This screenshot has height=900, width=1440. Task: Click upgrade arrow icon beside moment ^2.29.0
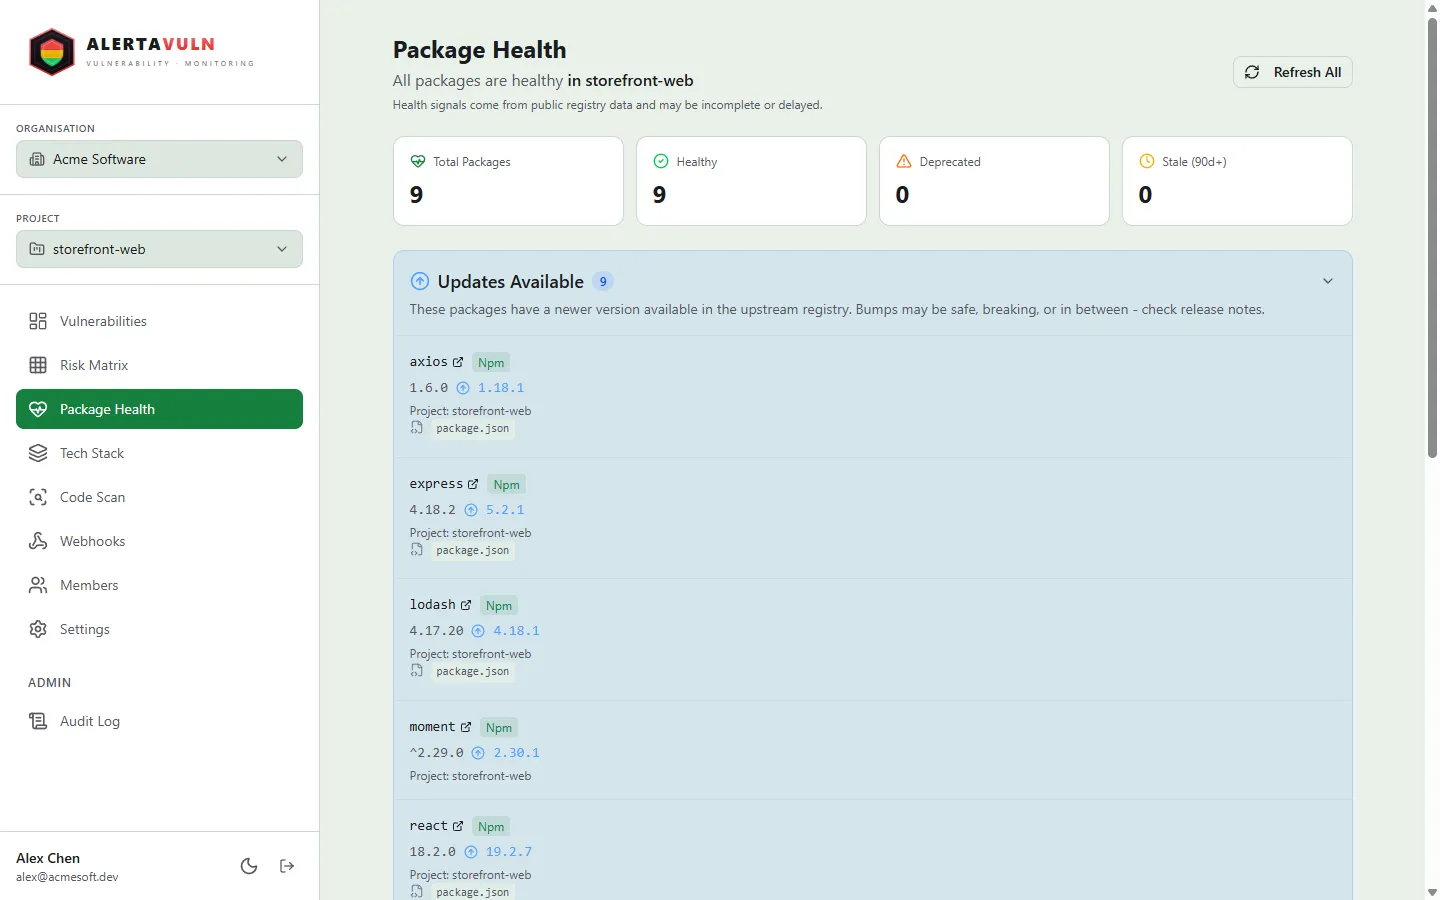click(478, 753)
